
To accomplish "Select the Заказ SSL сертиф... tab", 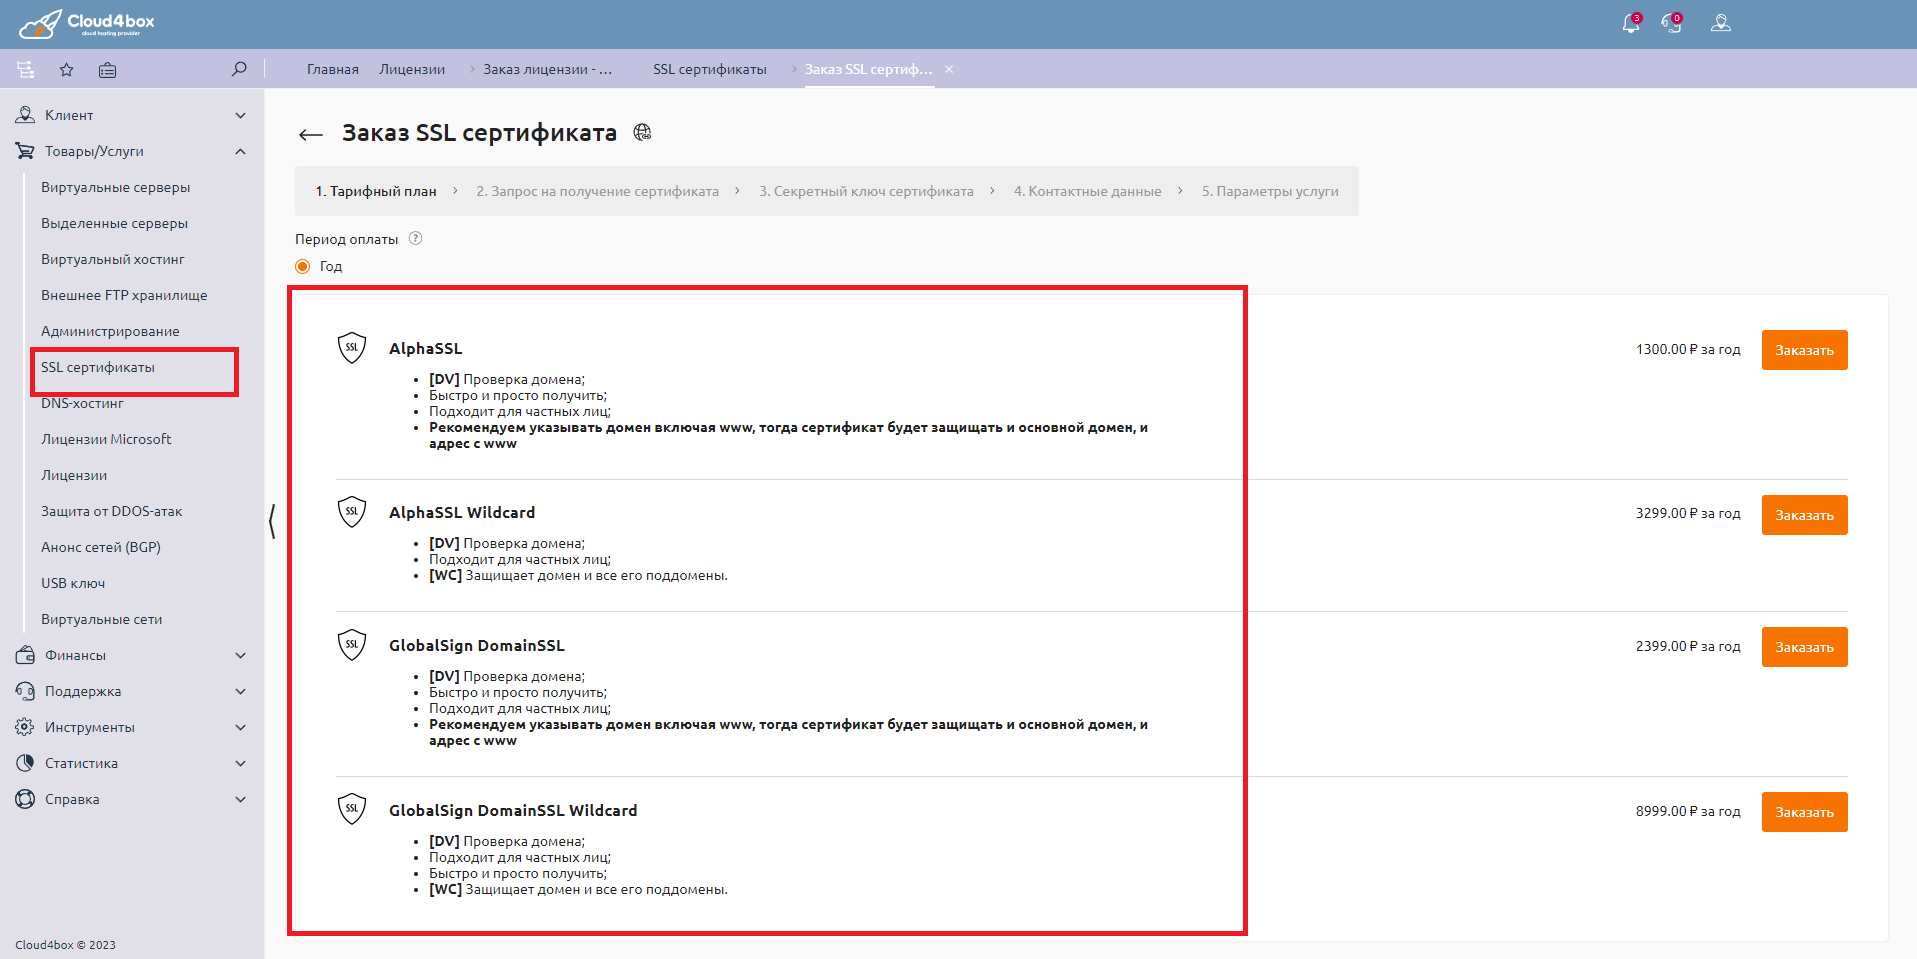I will (868, 69).
